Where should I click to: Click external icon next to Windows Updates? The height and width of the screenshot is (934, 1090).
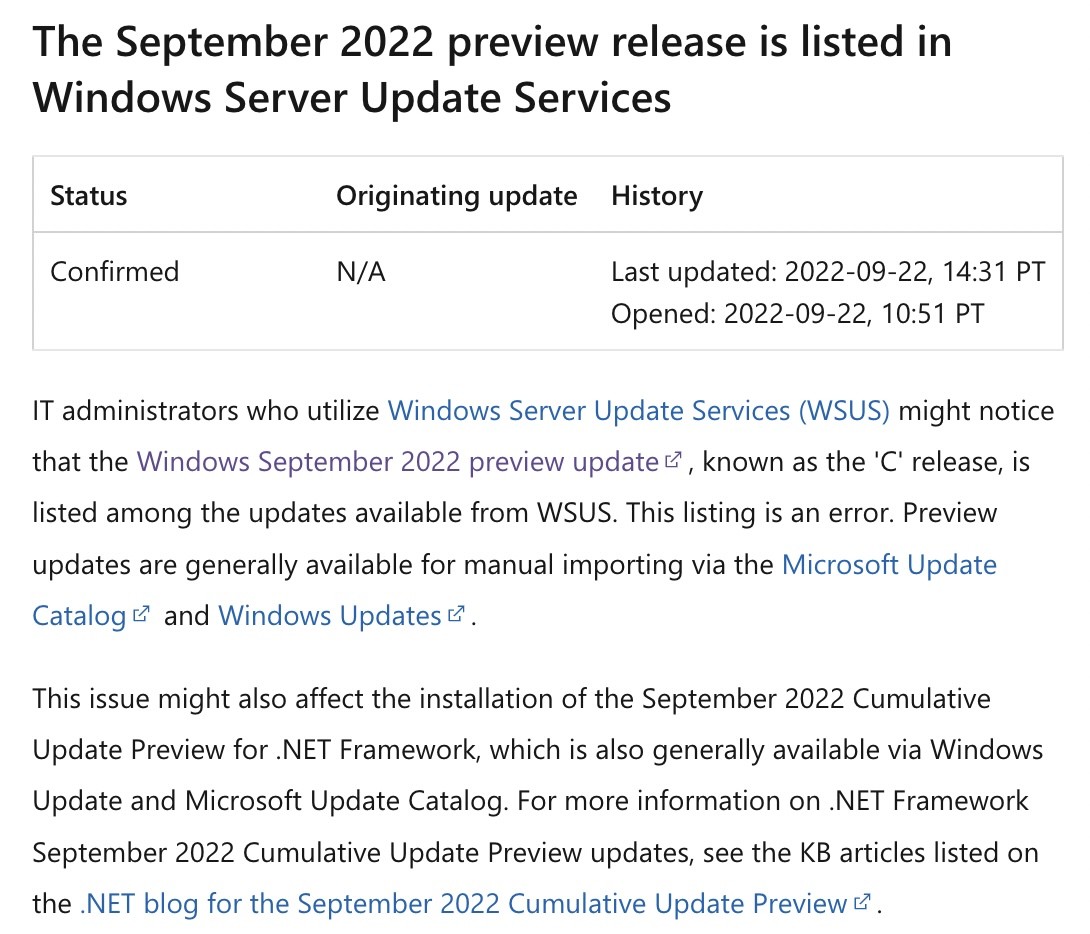click(456, 614)
